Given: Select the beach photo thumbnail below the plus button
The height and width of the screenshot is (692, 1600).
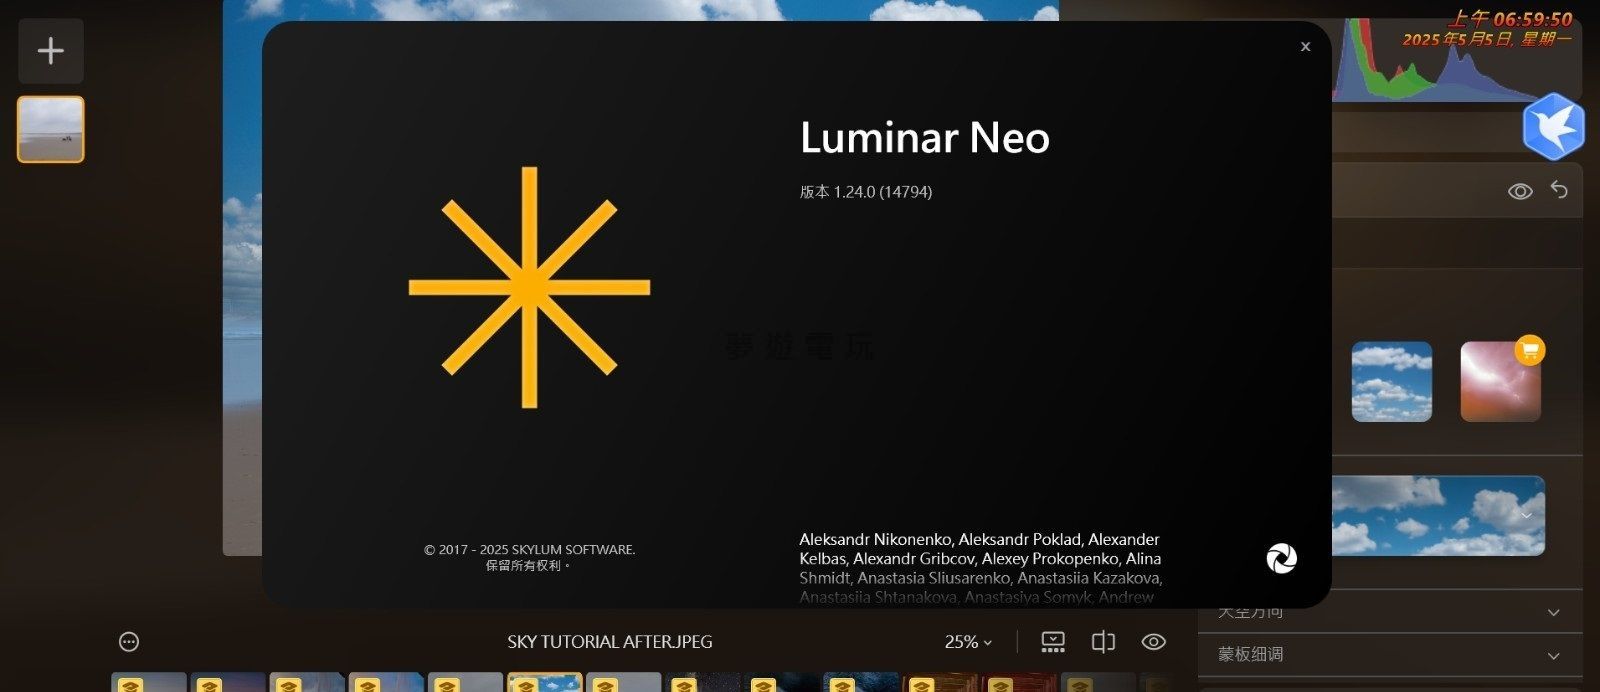Looking at the screenshot, I should [51, 129].
